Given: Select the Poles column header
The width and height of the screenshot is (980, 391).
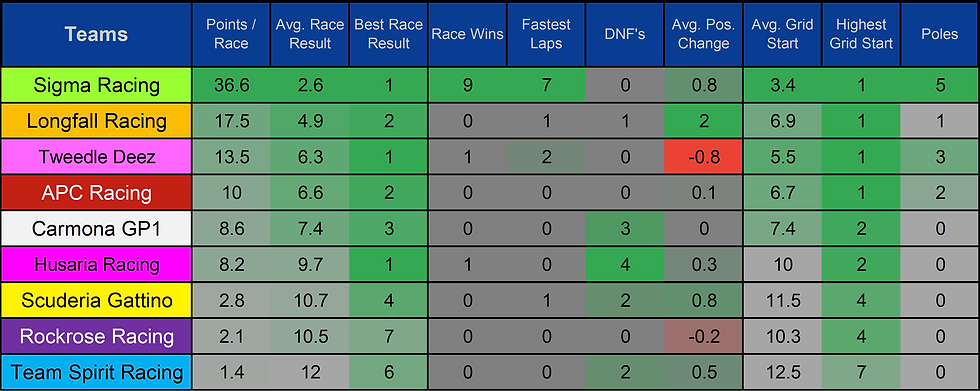Looking at the screenshot, I should pos(939,34).
